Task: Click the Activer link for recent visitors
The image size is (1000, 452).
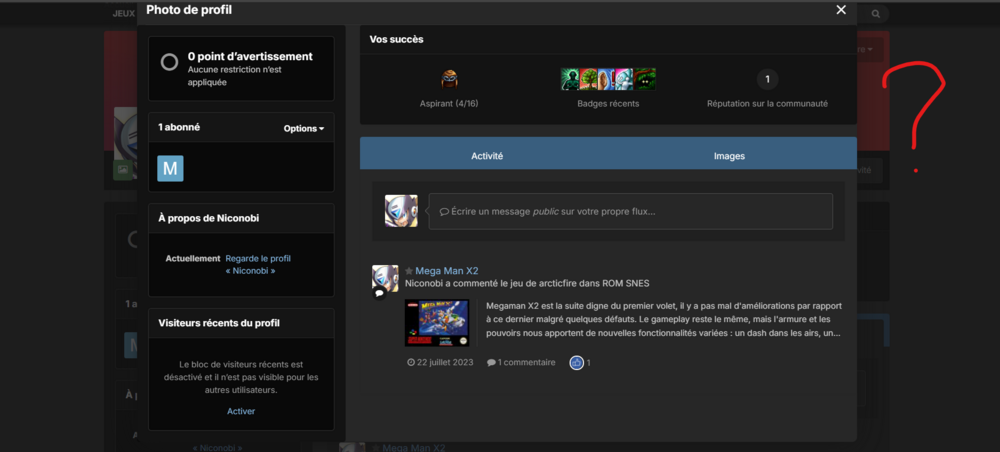Action: tap(241, 411)
